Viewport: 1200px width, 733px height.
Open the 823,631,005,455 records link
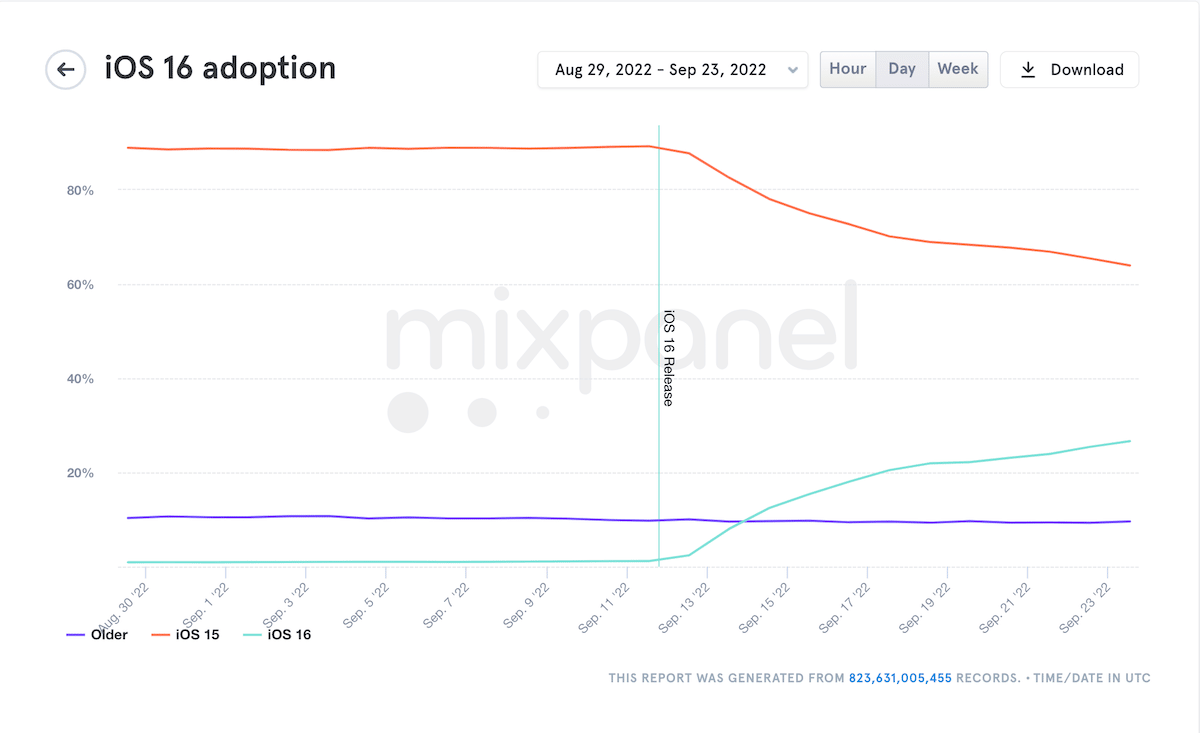tap(900, 678)
